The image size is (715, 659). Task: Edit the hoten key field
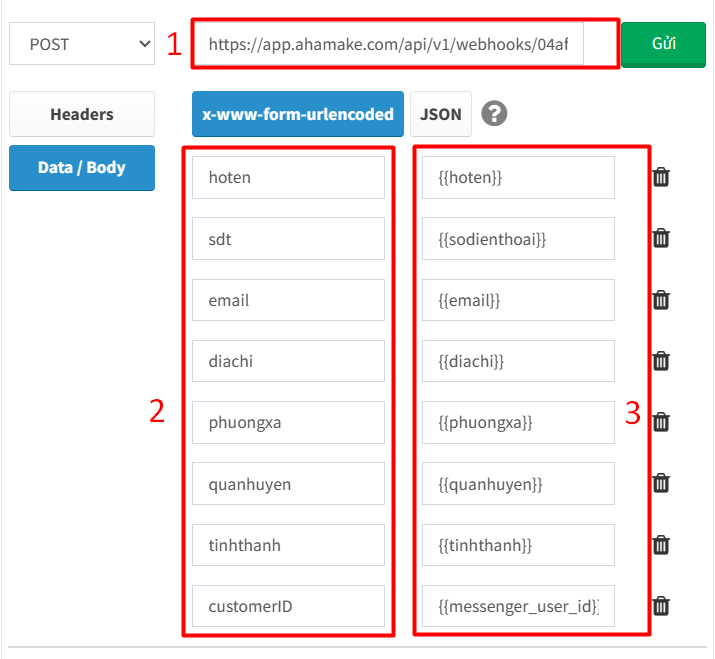click(x=288, y=177)
